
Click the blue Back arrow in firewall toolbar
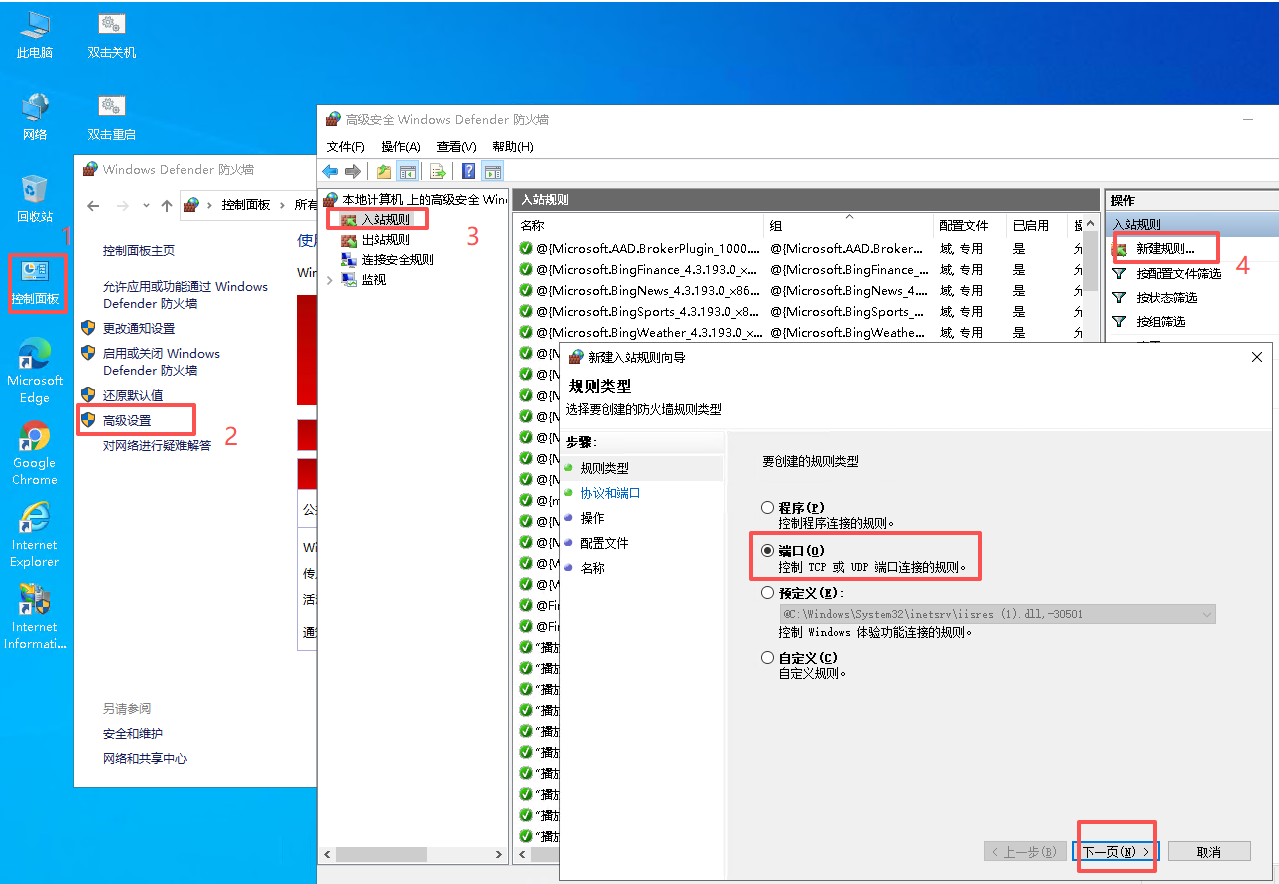pyautogui.click(x=330, y=171)
